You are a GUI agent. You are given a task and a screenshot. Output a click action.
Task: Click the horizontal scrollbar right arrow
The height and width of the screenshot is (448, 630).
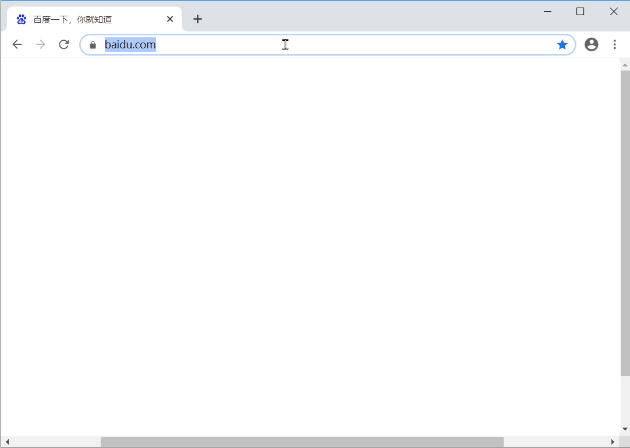(613, 442)
